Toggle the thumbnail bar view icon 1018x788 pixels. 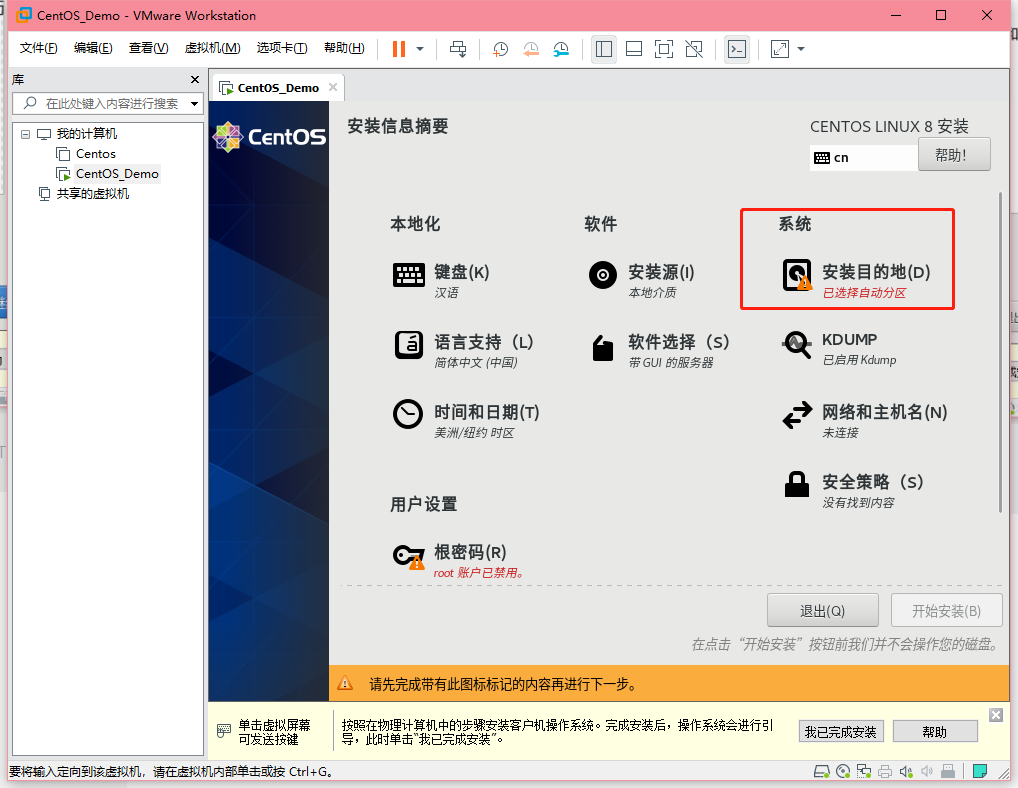(634, 49)
